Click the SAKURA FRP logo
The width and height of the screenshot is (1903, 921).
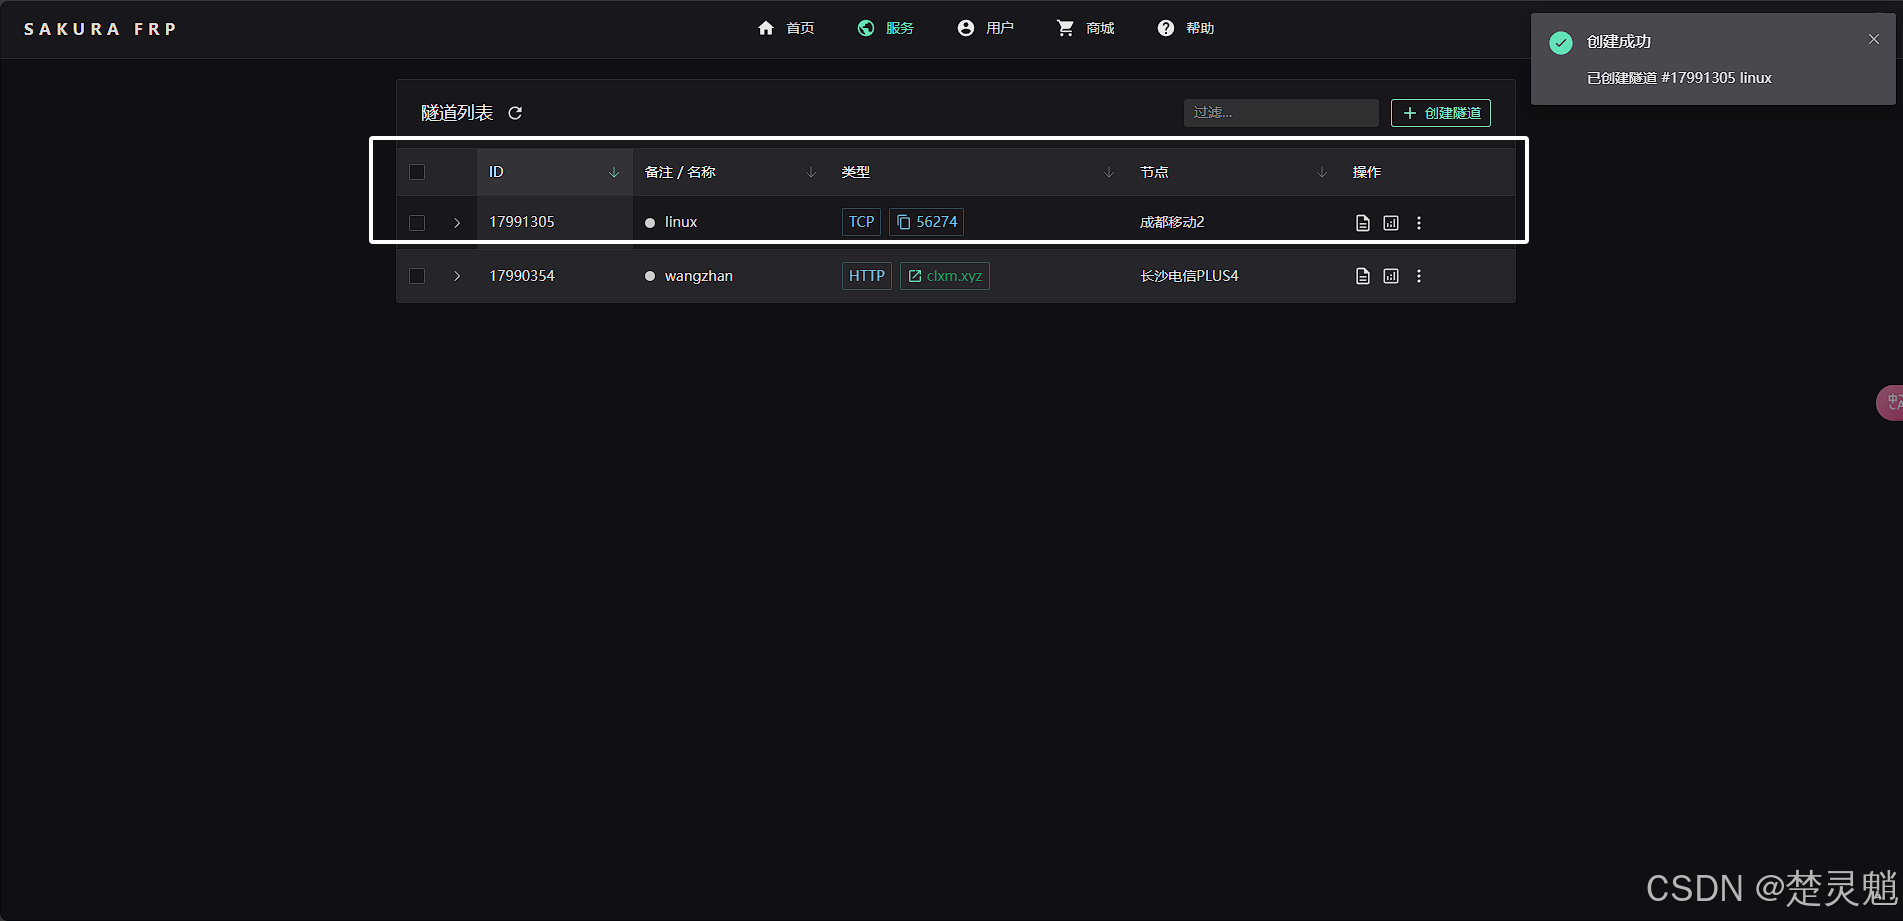(100, 29)
